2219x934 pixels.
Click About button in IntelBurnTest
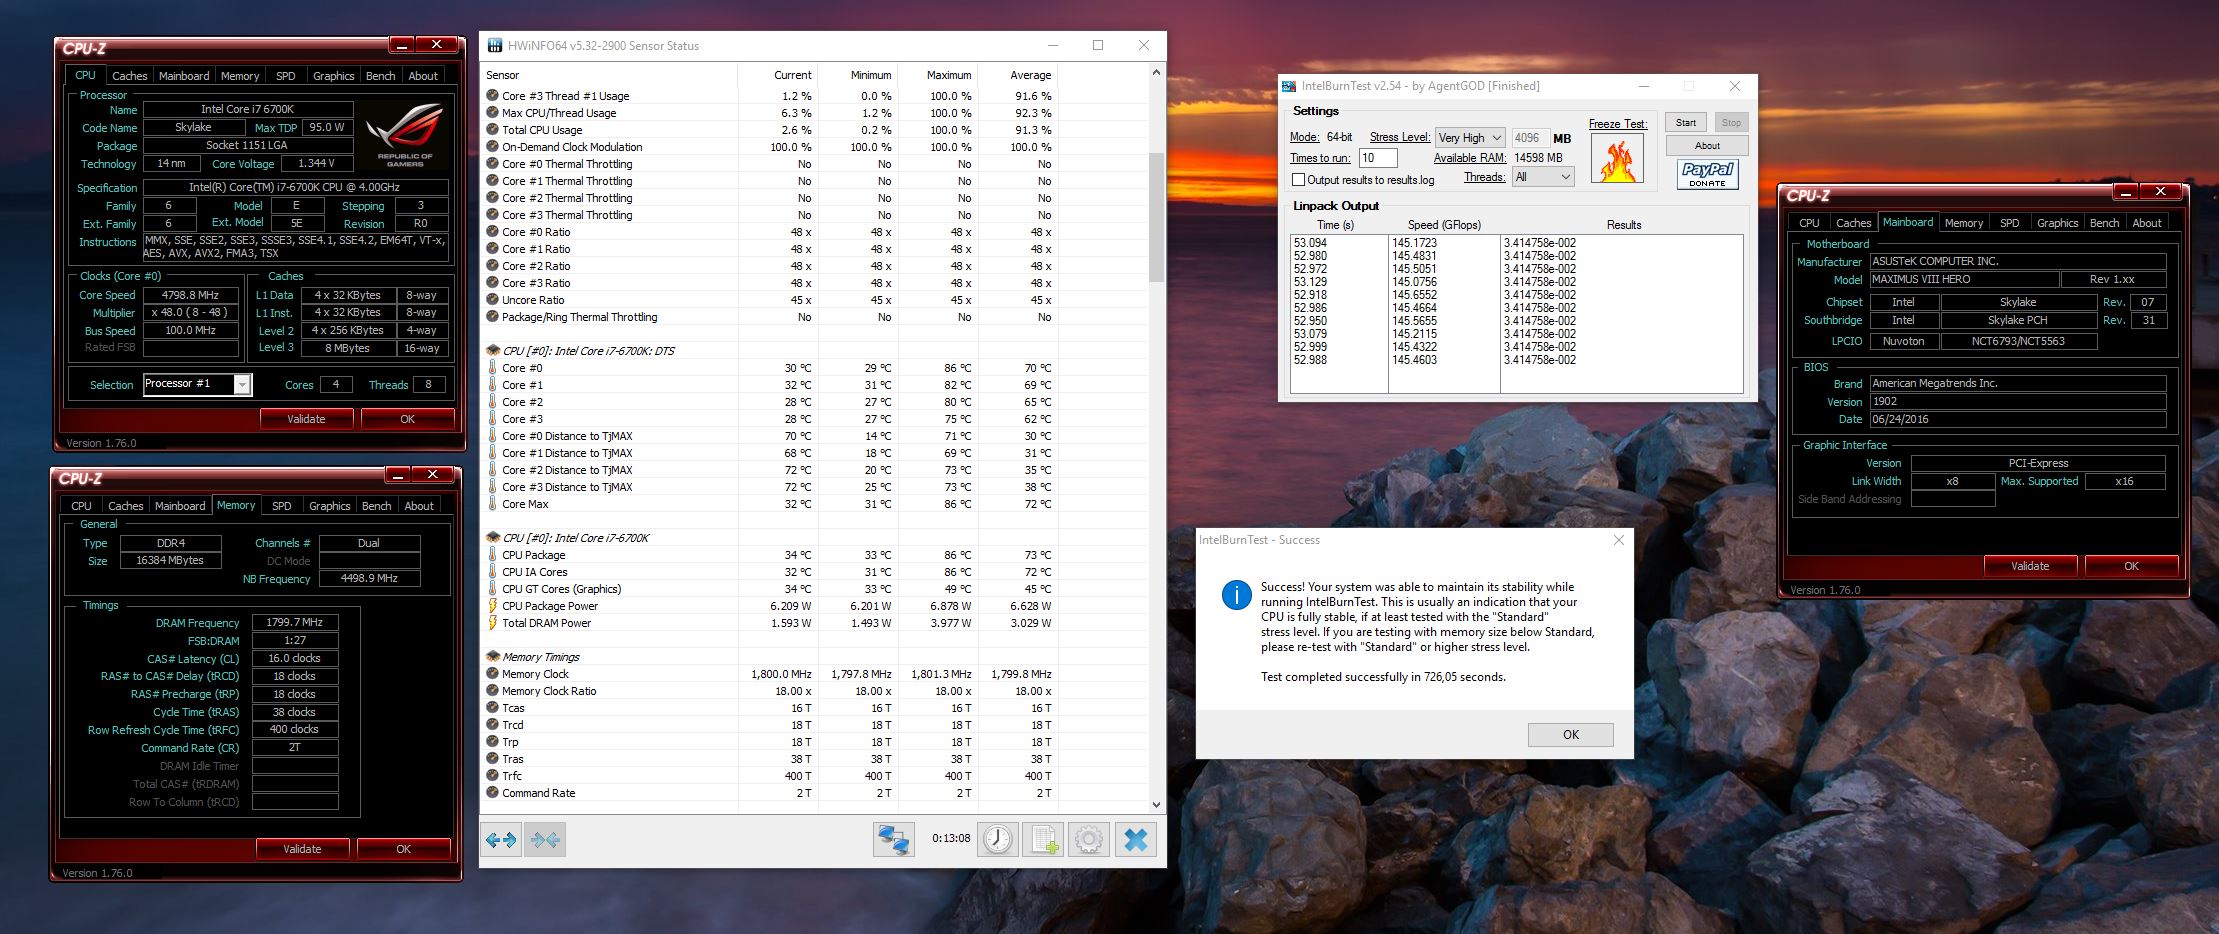coord(1707,145)
